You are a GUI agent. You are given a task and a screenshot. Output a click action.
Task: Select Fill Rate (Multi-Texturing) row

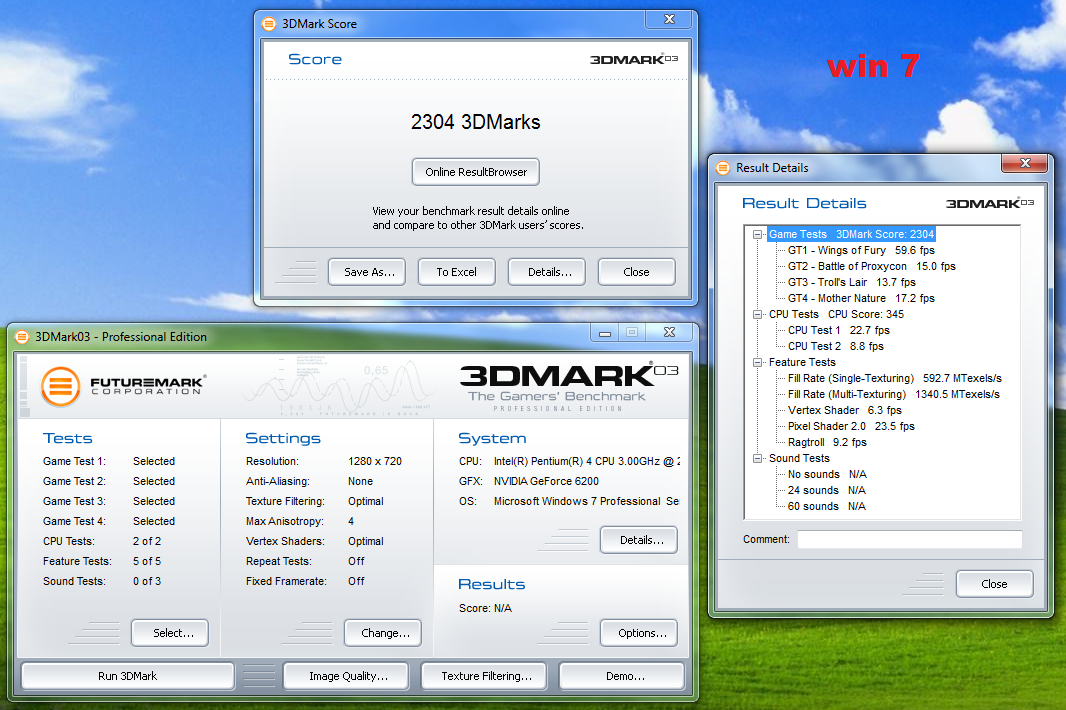coord(894,394)
